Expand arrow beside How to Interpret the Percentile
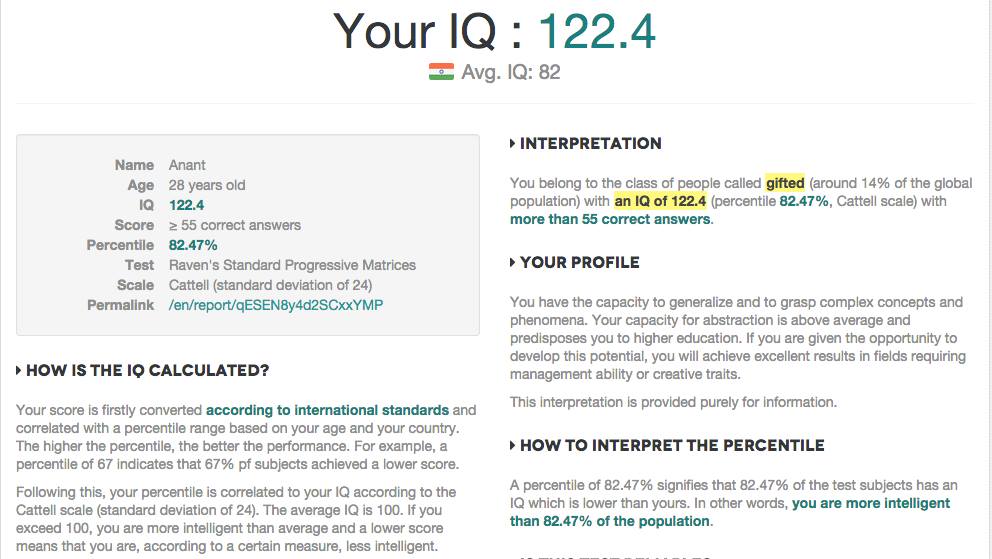Screen dimensions: 992x559 coord(513,446)
